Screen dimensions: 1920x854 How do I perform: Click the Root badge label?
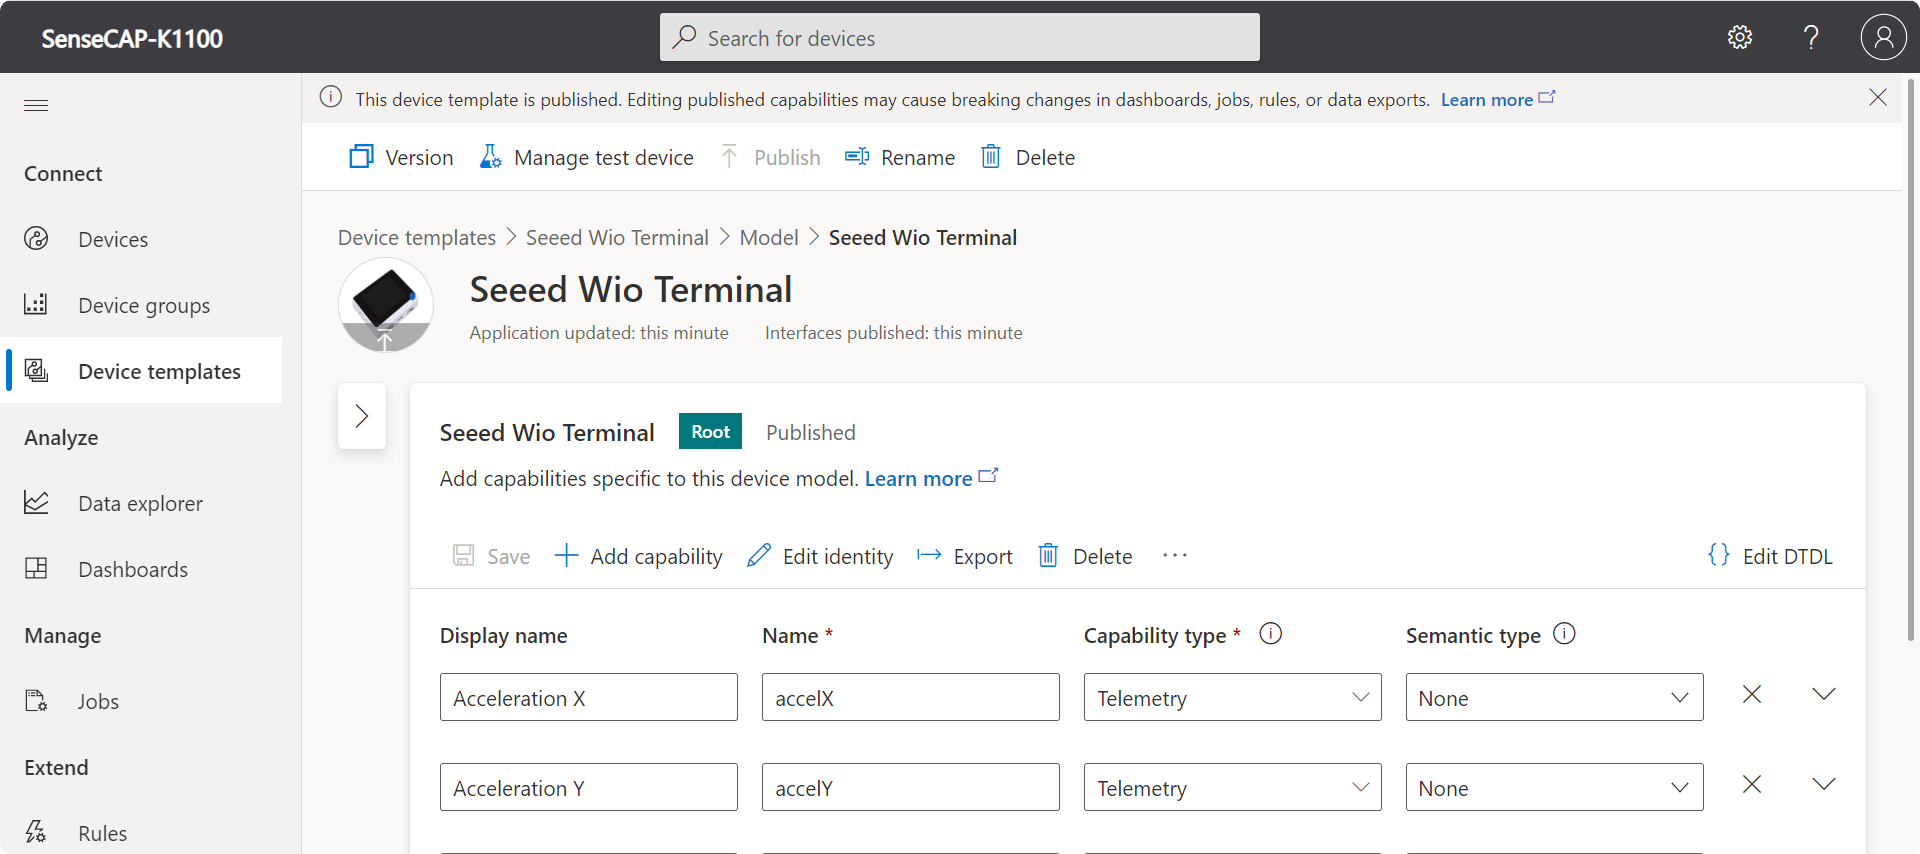tap(711, 431)
